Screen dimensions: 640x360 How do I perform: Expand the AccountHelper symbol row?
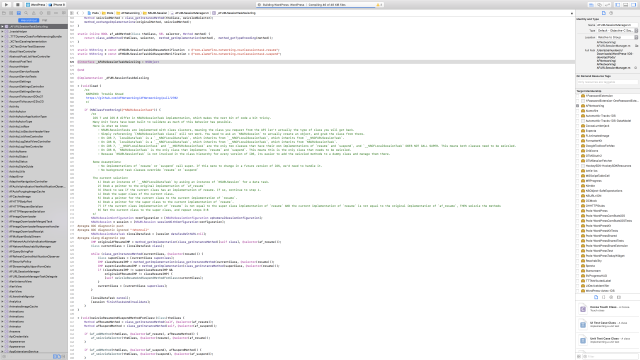pos(2,67)
